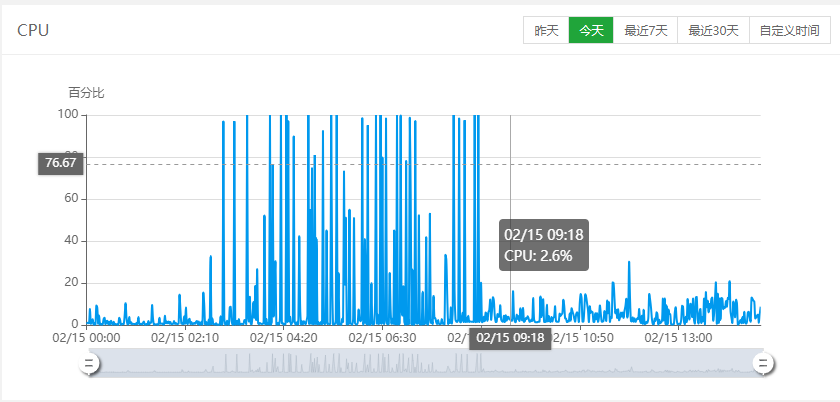The image size is (840, 402).
Task: Click the 40 y-axis label
Action: pos(72,241)
